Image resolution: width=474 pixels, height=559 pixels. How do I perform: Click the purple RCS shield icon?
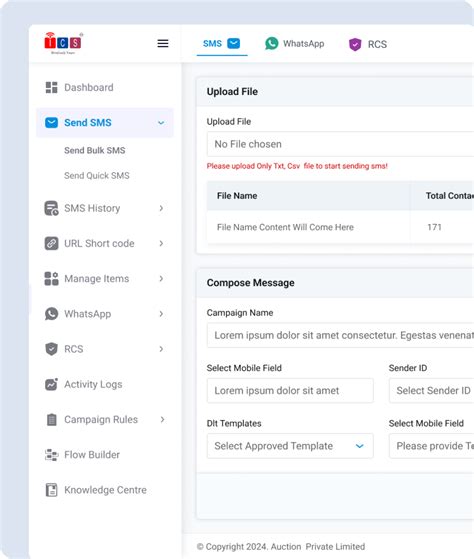355,45
